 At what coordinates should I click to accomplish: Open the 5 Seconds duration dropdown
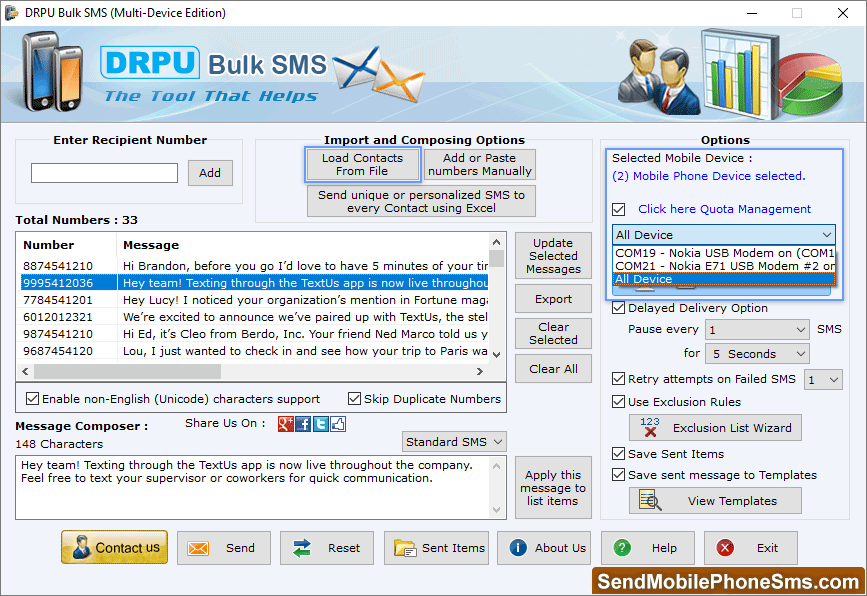[757, 354]
